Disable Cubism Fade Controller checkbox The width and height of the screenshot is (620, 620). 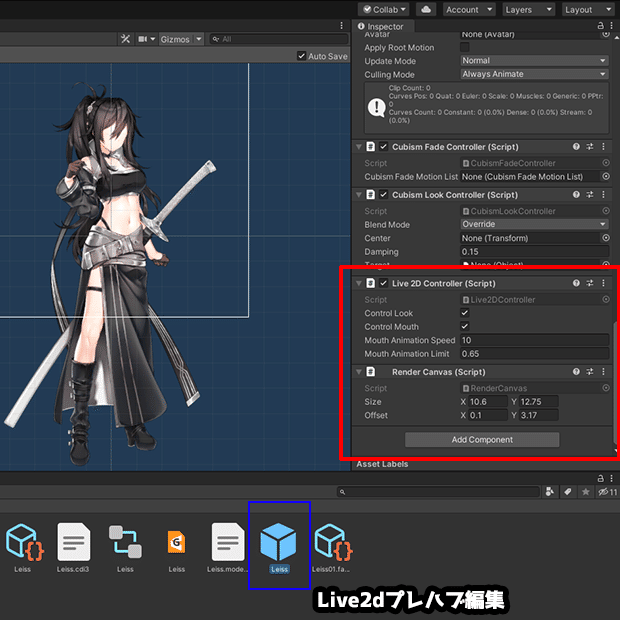(x=383, y=147)
